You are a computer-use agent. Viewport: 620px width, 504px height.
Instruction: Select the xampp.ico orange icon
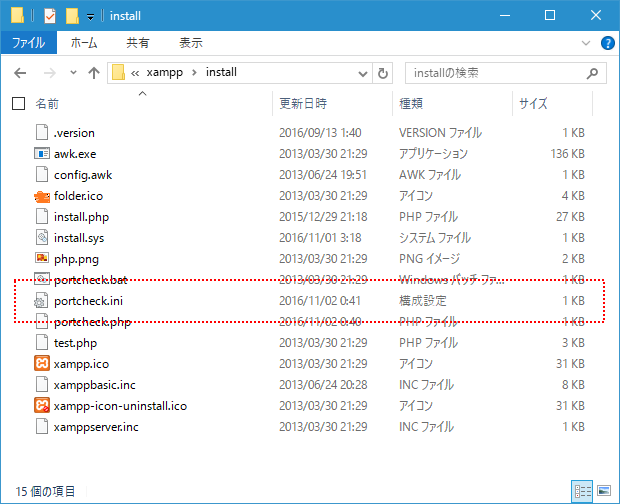42,363
